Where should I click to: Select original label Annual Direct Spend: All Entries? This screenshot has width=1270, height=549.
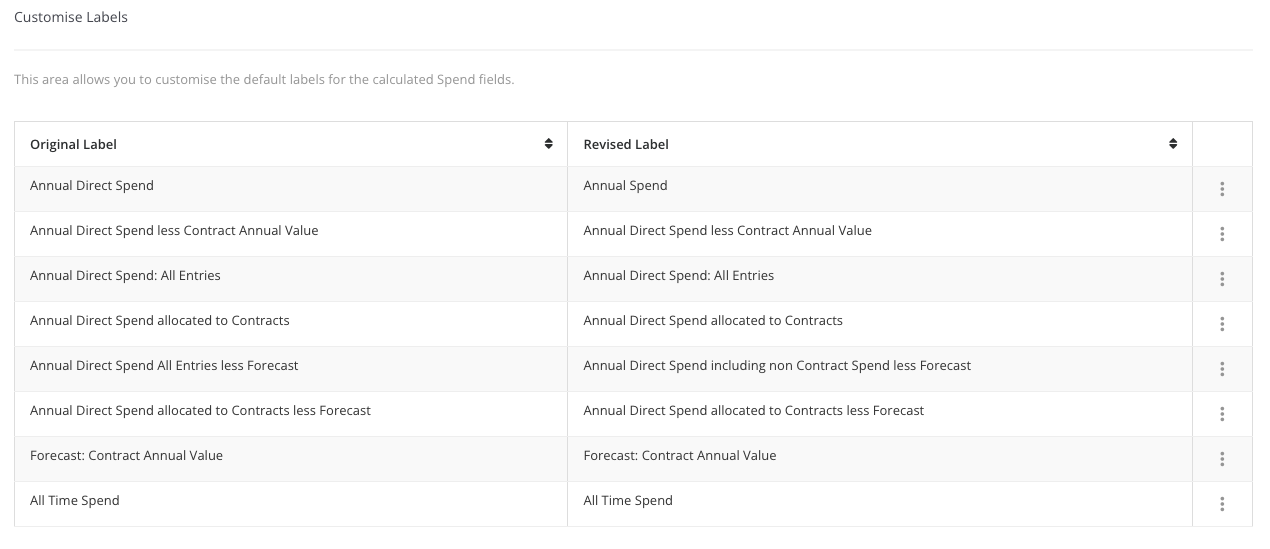pos(125,276)
